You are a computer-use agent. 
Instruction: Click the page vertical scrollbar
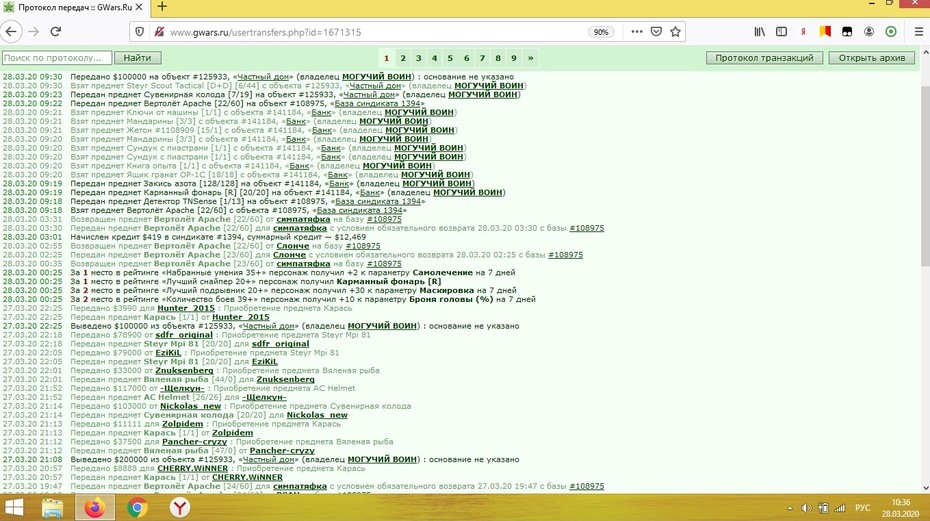(925, 176)
